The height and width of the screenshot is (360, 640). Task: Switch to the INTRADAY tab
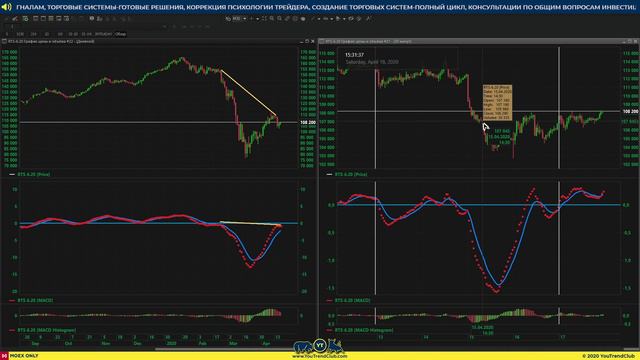[103, 34]
